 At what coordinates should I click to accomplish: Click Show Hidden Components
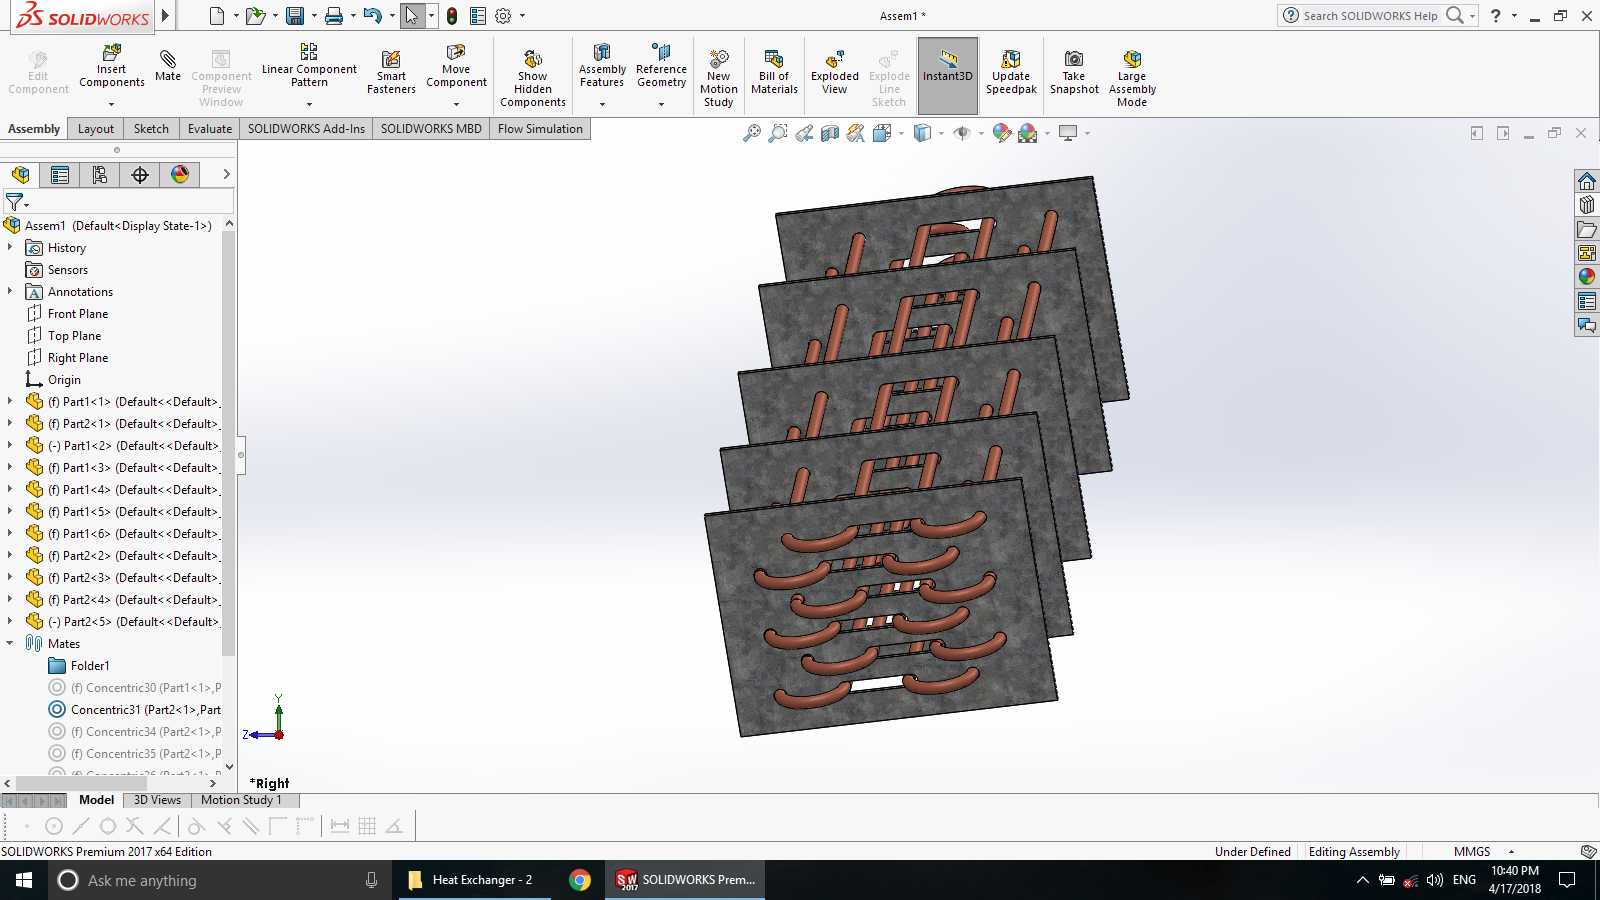point(533,78)
